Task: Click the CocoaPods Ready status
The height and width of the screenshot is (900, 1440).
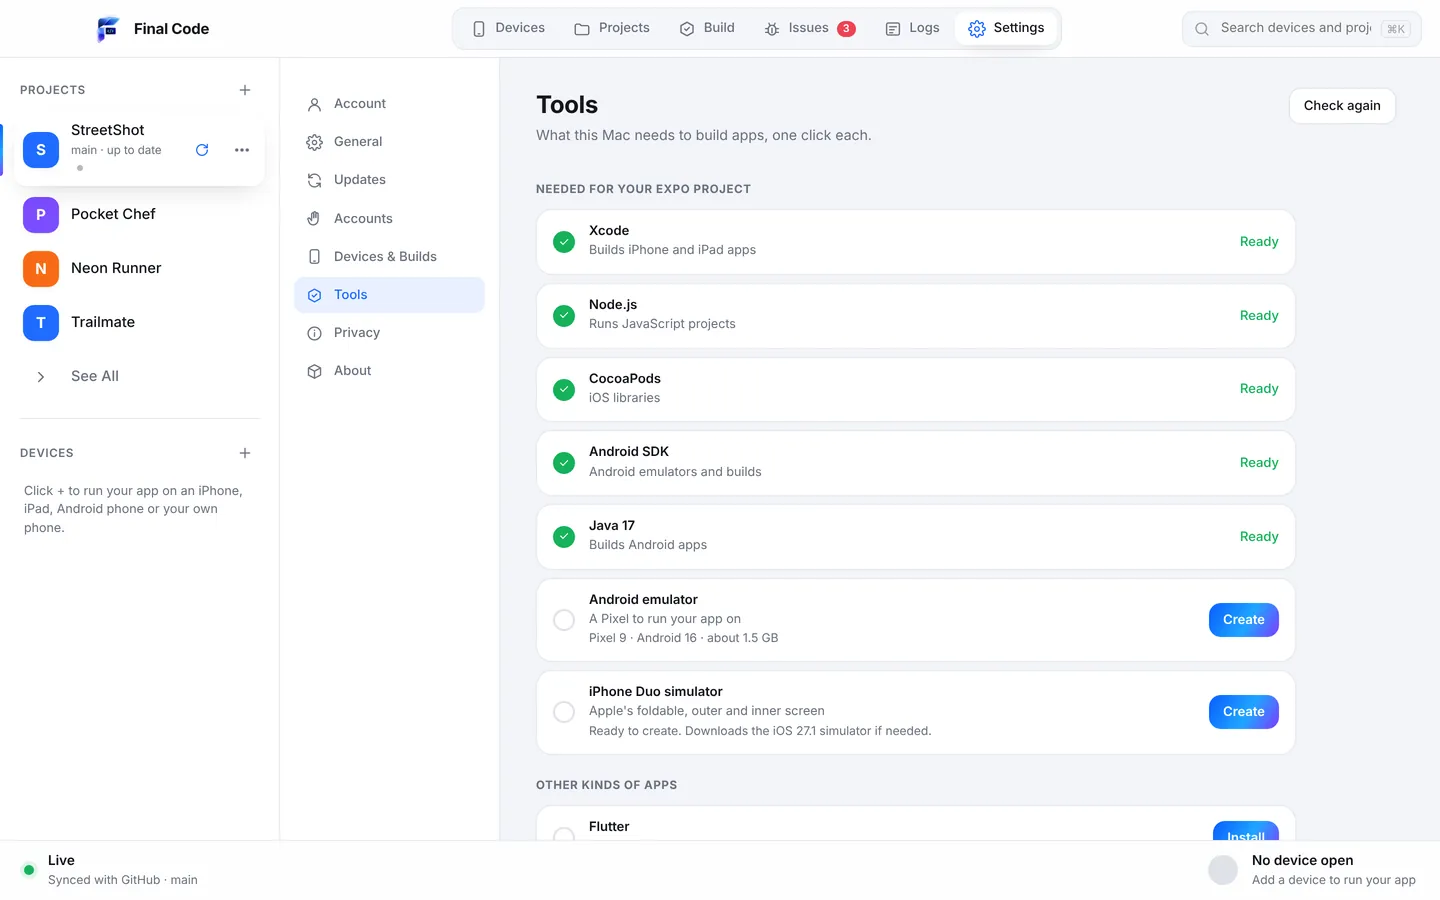Action: coord(1259,389)
